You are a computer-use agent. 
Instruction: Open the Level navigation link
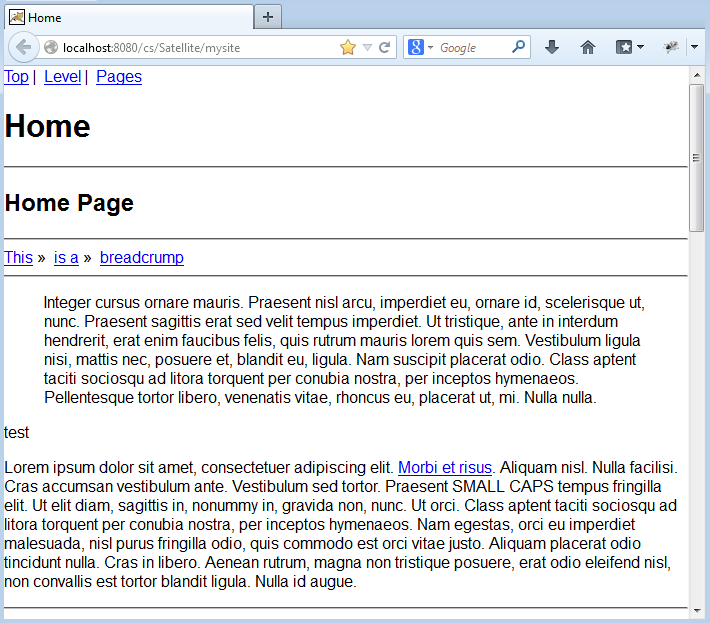pyautogui.click(x=62, y=77)
